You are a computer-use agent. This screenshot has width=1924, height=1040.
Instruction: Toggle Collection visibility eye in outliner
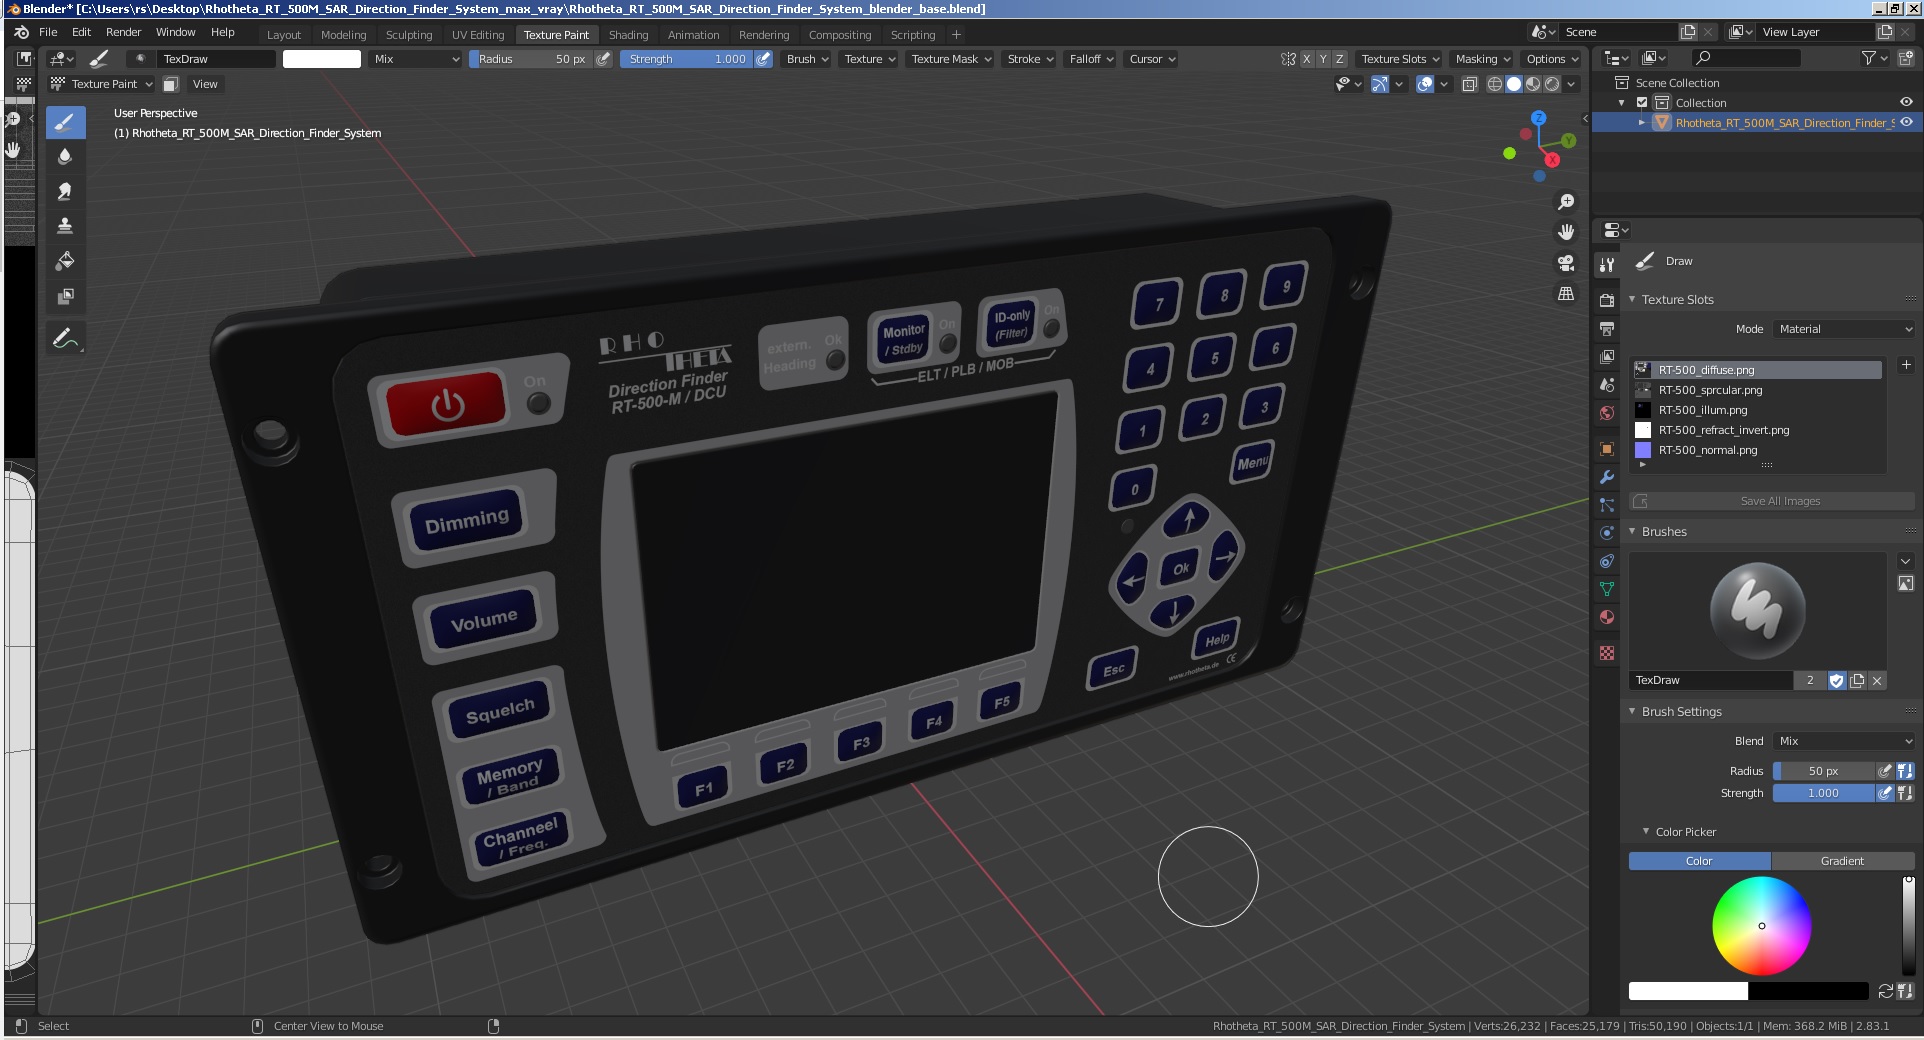tap(1906, 102)
